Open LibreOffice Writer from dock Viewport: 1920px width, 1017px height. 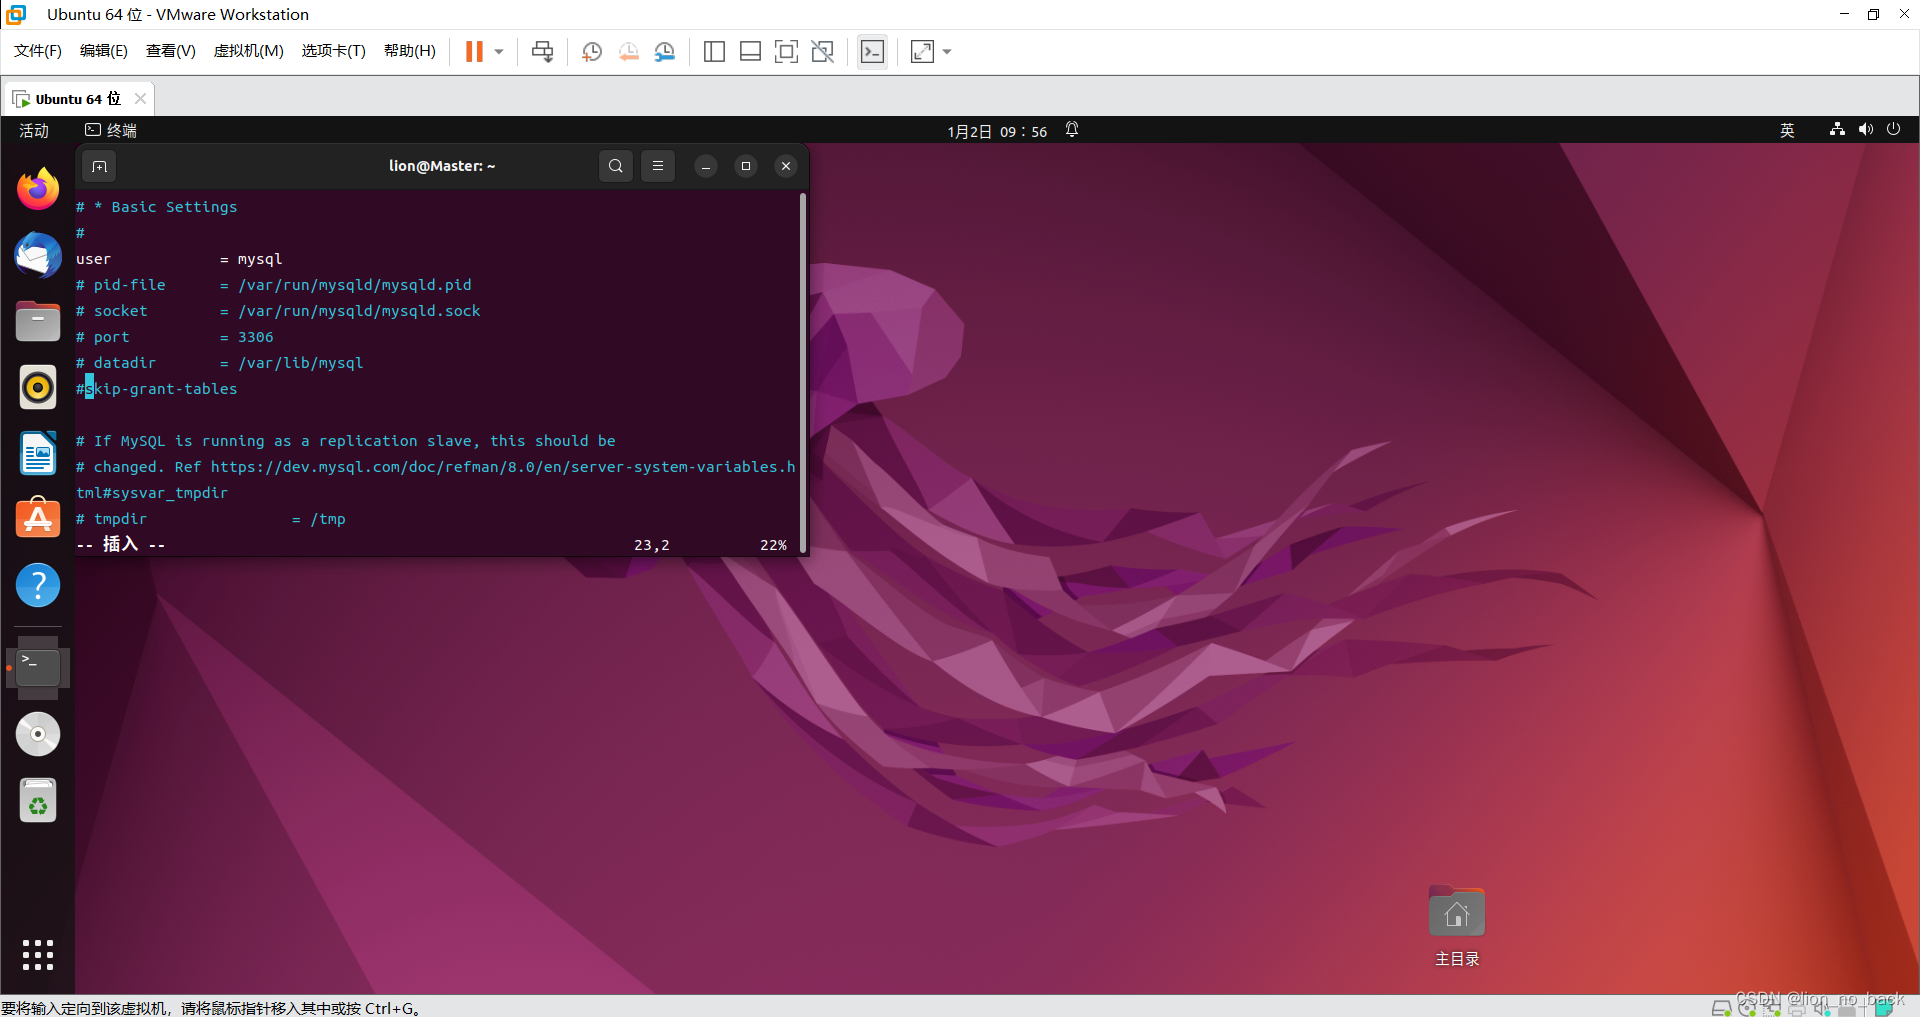pyautogui.click(x=38, y=453)
